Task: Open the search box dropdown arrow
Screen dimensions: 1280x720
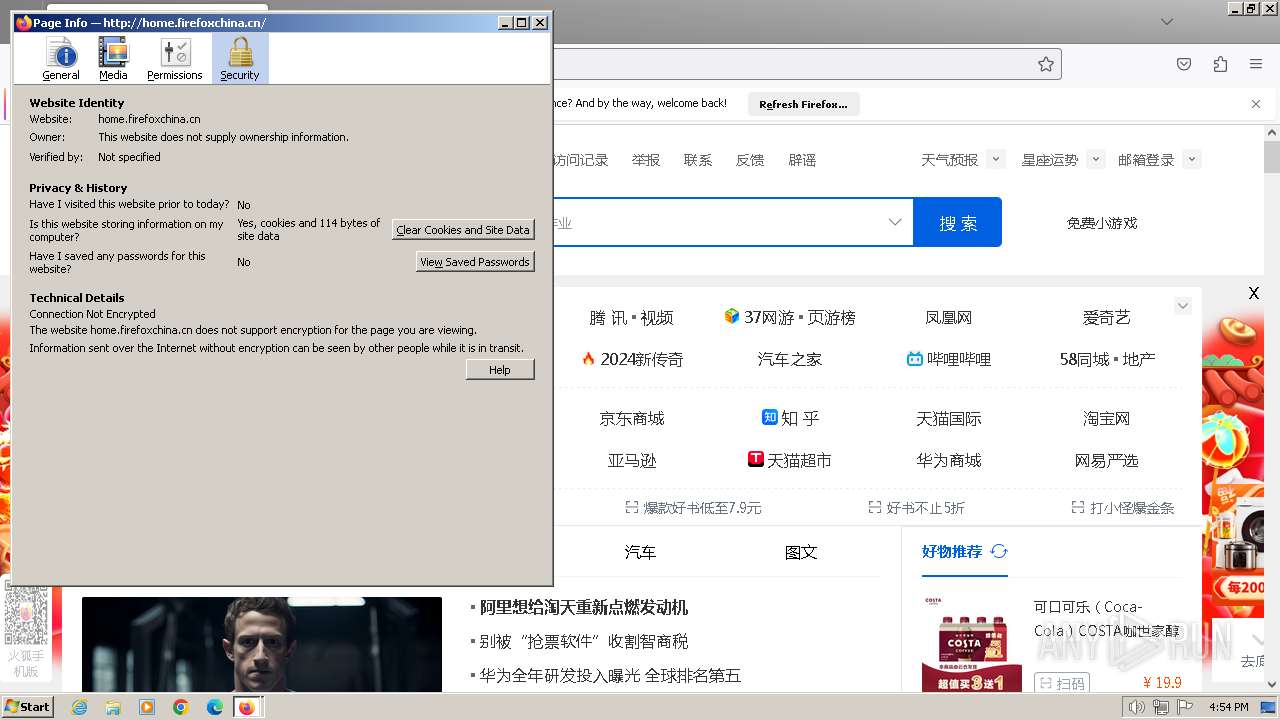Action: click(x=895, y=222)
